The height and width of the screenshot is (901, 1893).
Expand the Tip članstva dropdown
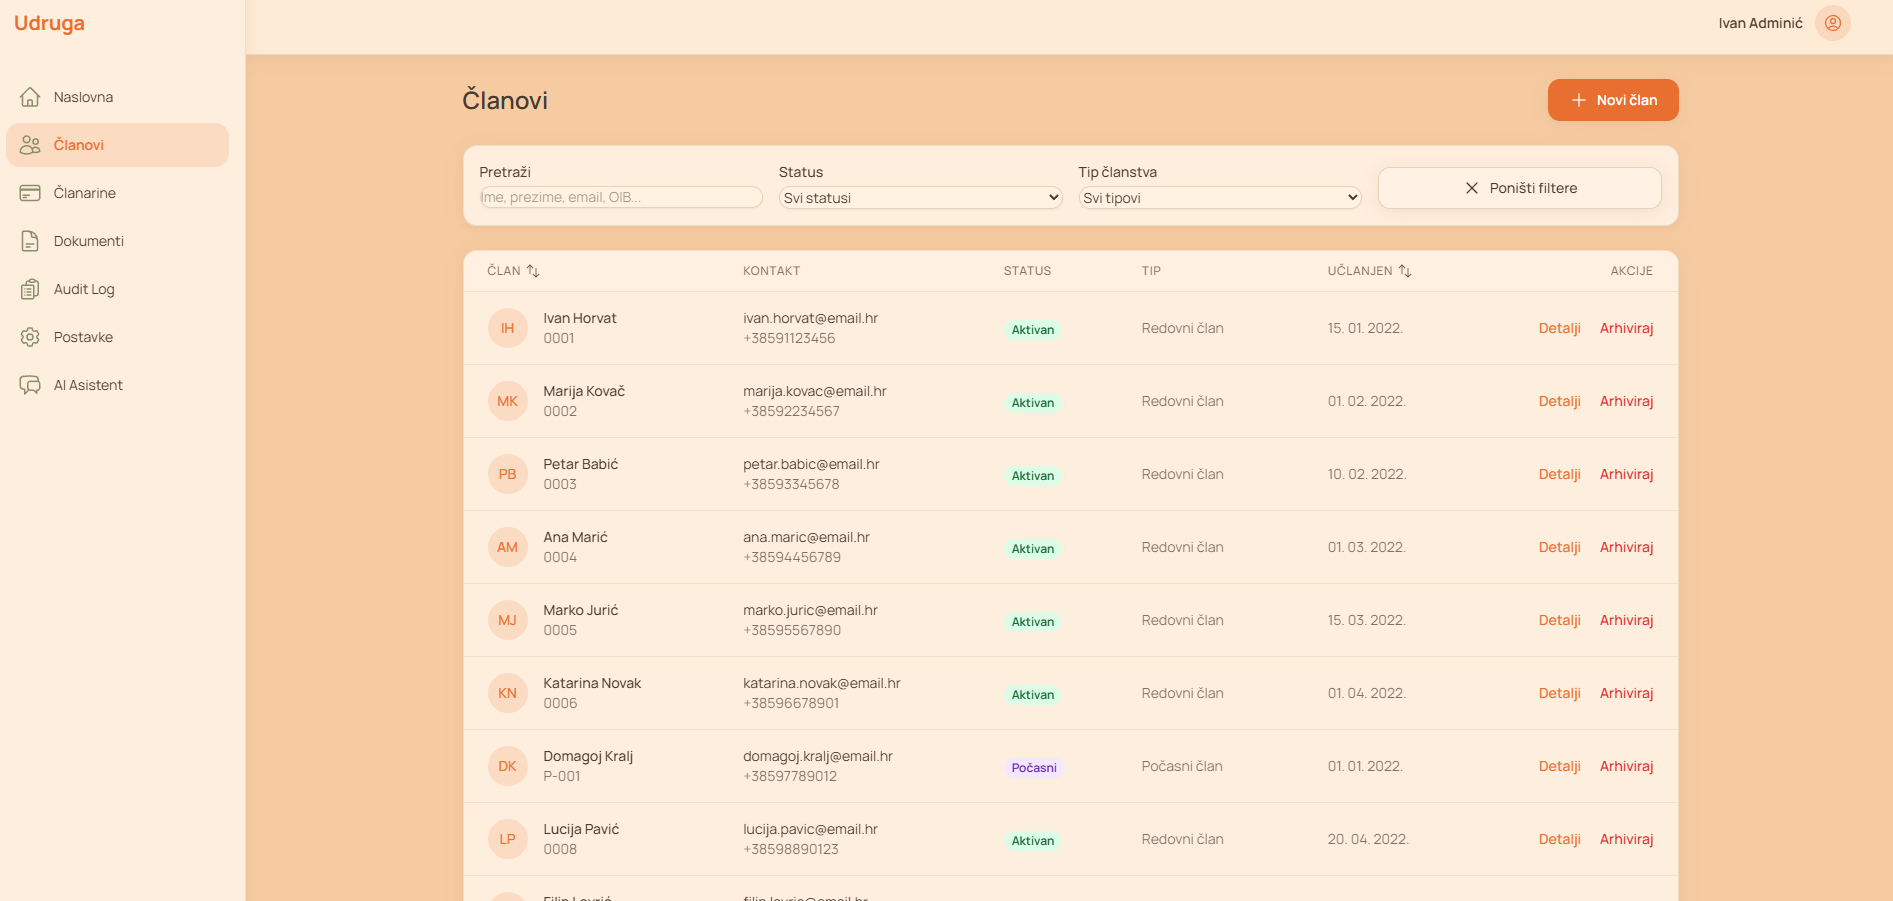(1219, 198)
